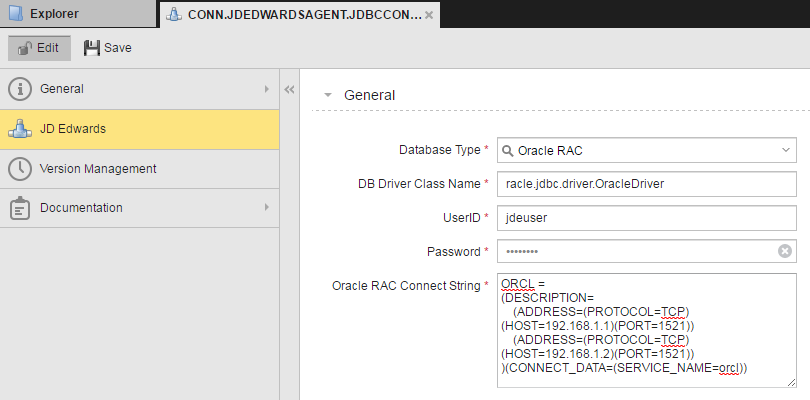Click the Password label

click(x=454, y=252)
